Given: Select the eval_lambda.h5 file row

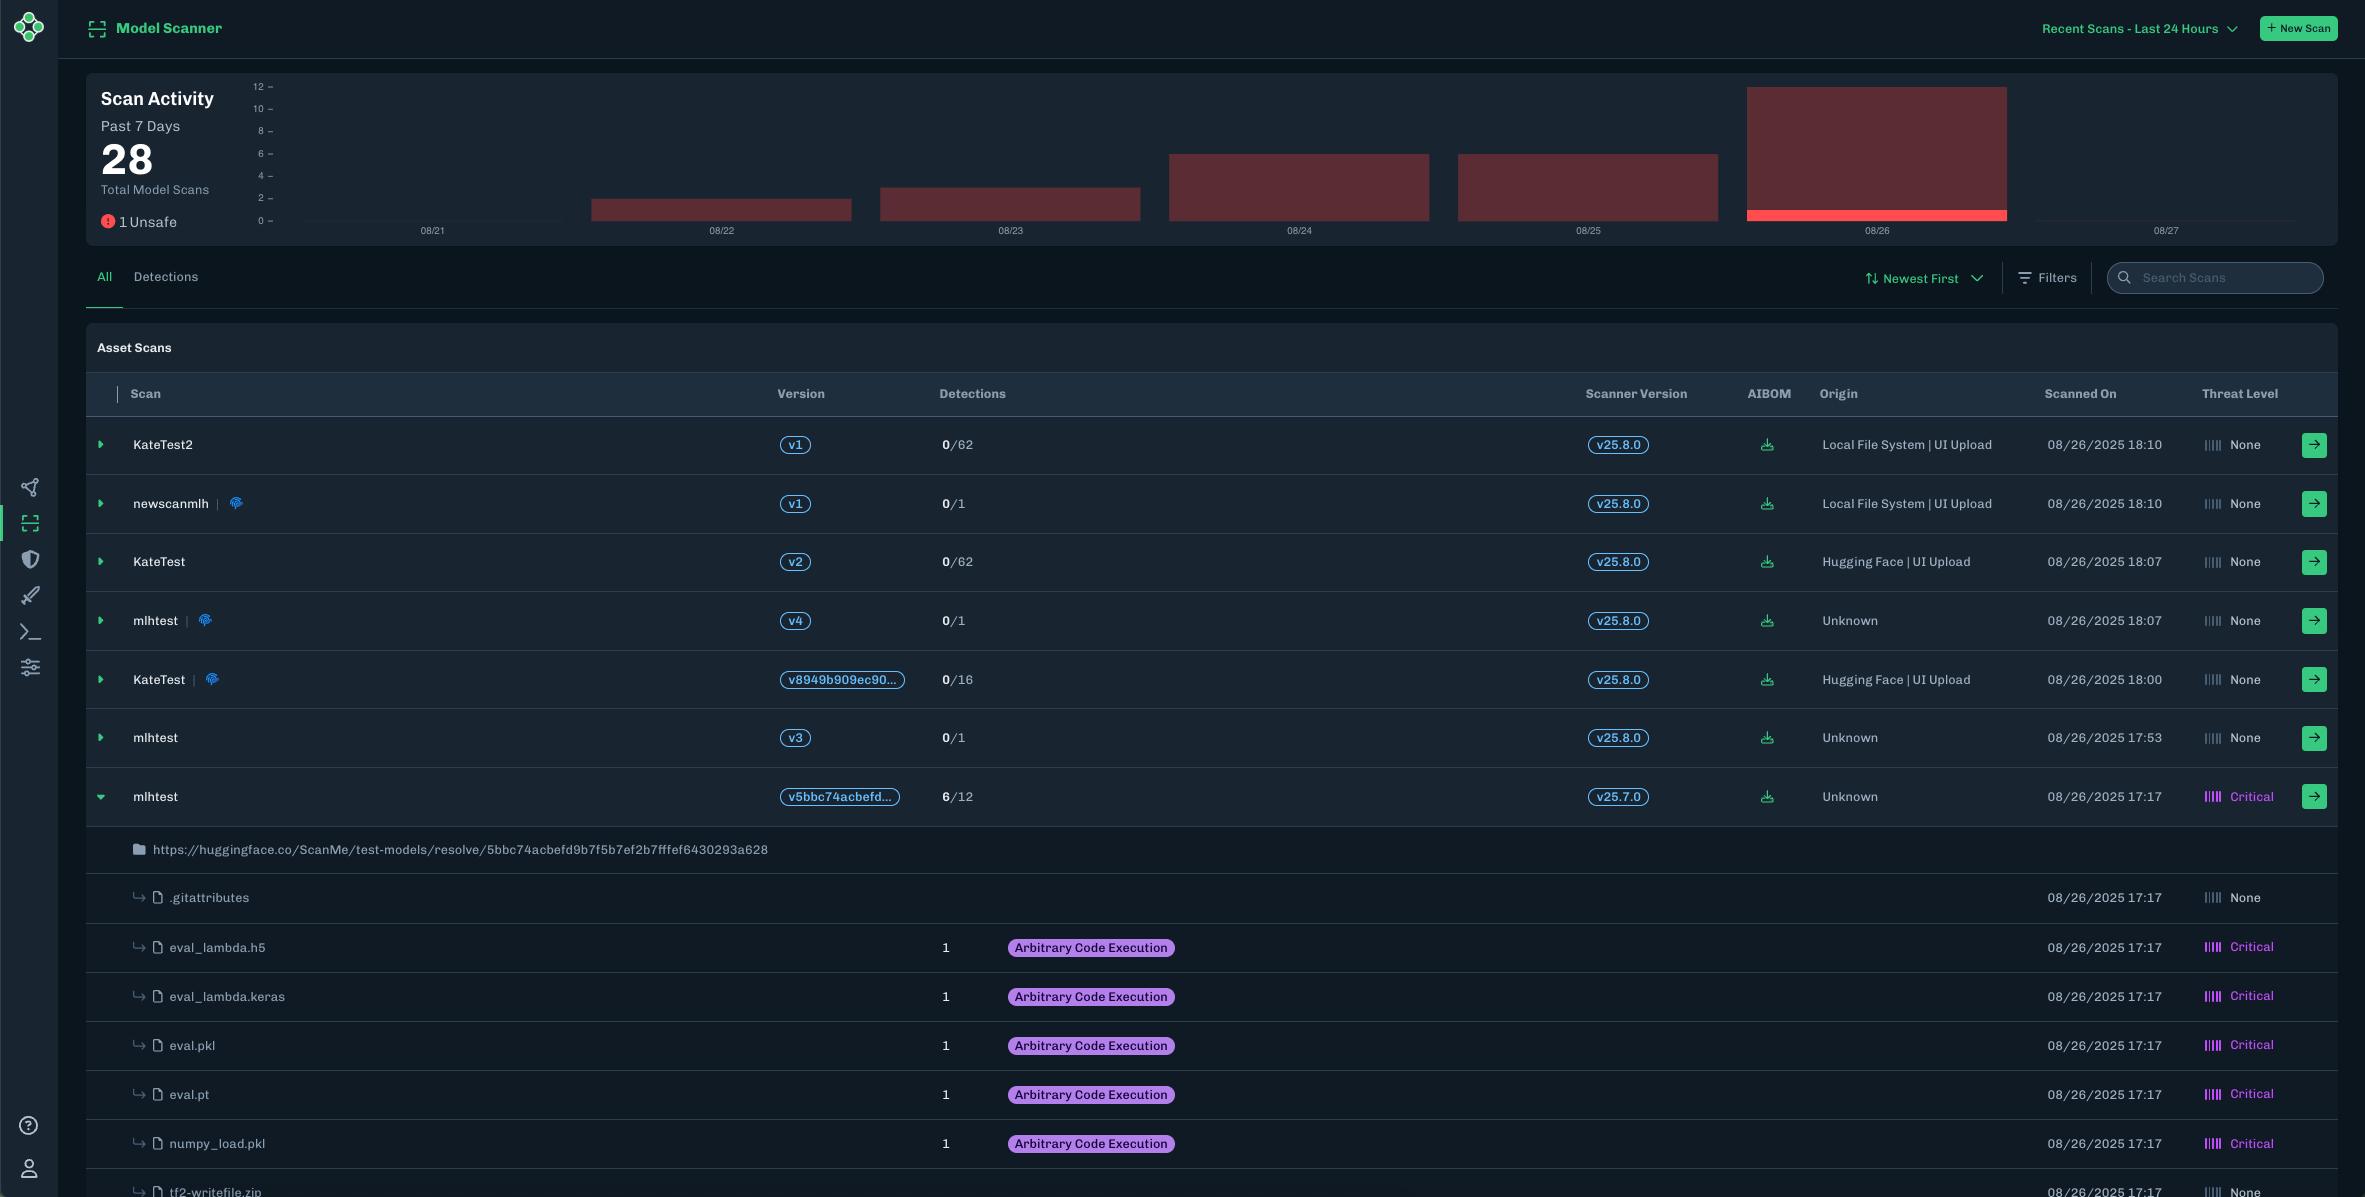Looking at the screenshot, I should click(x=217, y=948).
